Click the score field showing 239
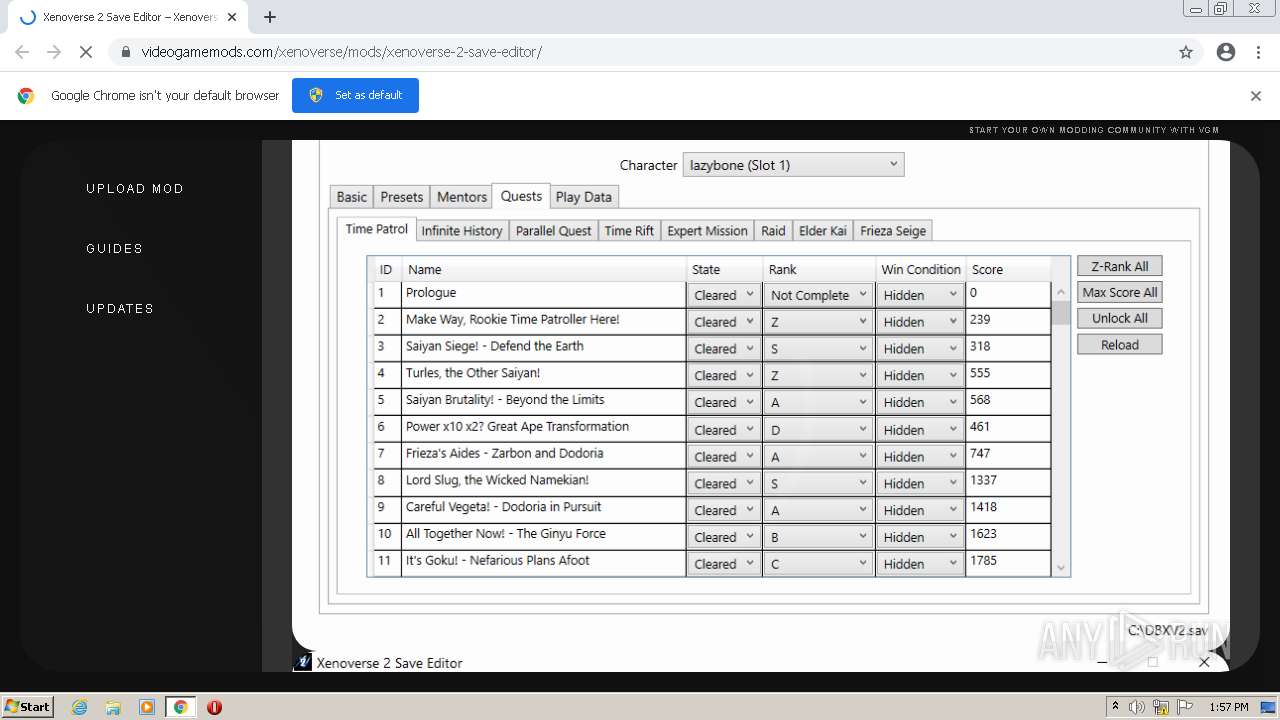Screen dimensions: 1280x720 click(x=1008, y=321)
